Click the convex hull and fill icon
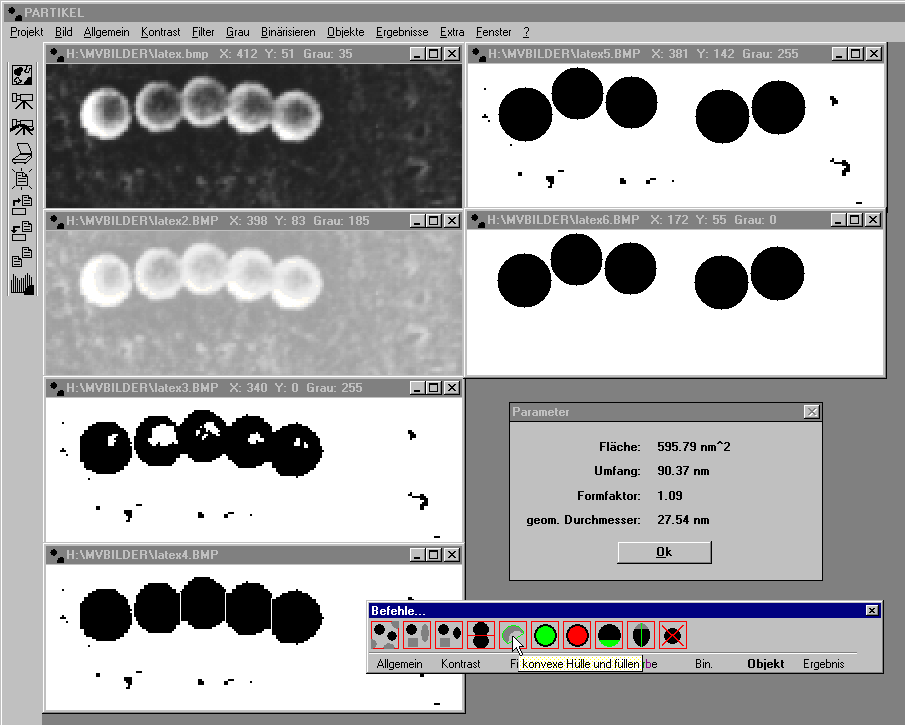 (513, 636)
